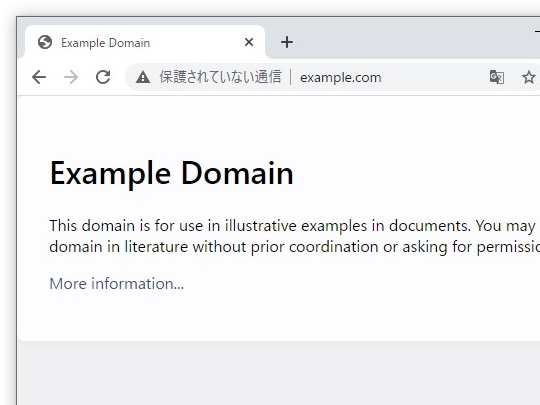Viewport: 540px width, 405px height.
Task: Click the first paragraph line starting "This domain"
Action: coord(294,226)
